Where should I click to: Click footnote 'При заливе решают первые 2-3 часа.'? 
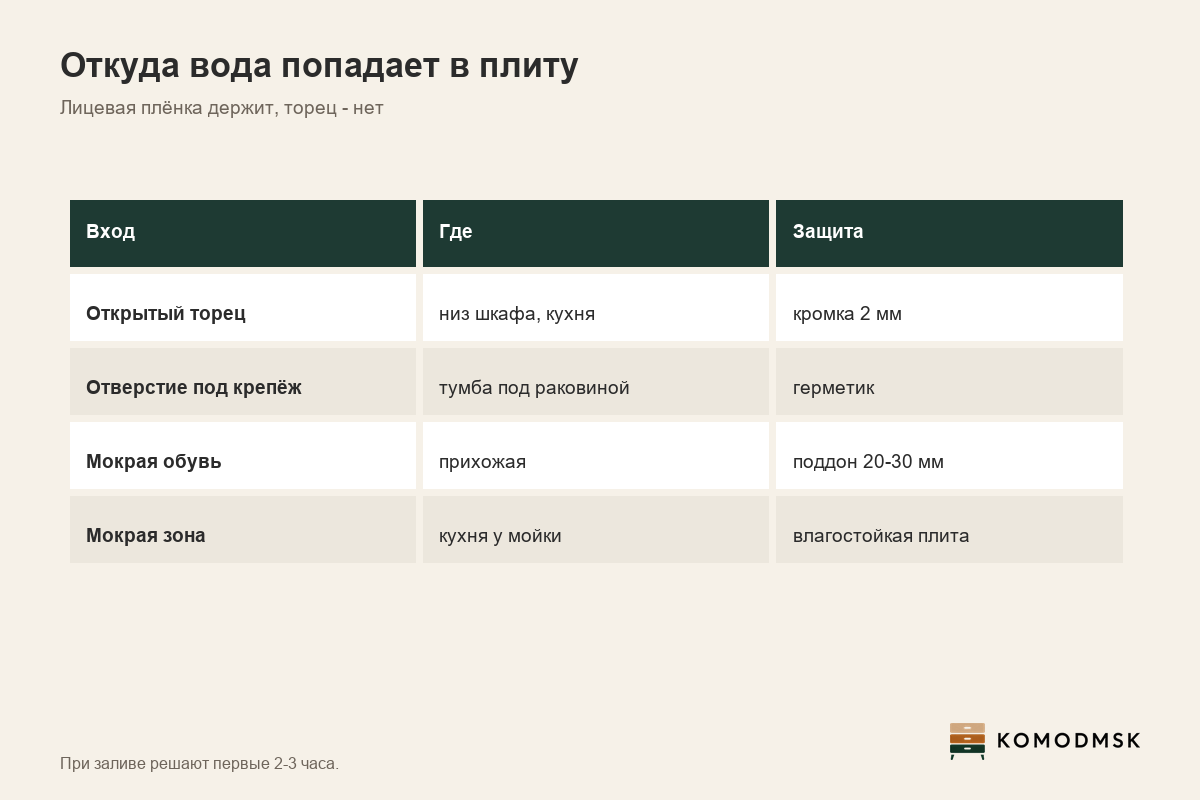tap(199, 764)
